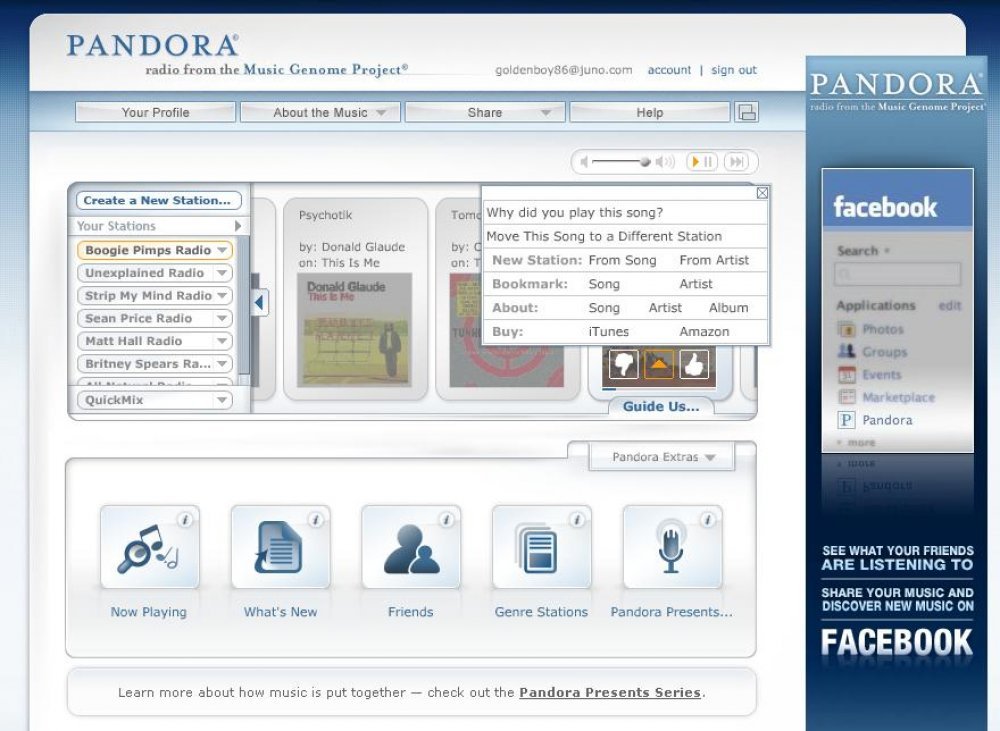The width and height of the screenshot is (1000, 731).
Task: Expand the About the Music menu
Action: click(320, 112)
